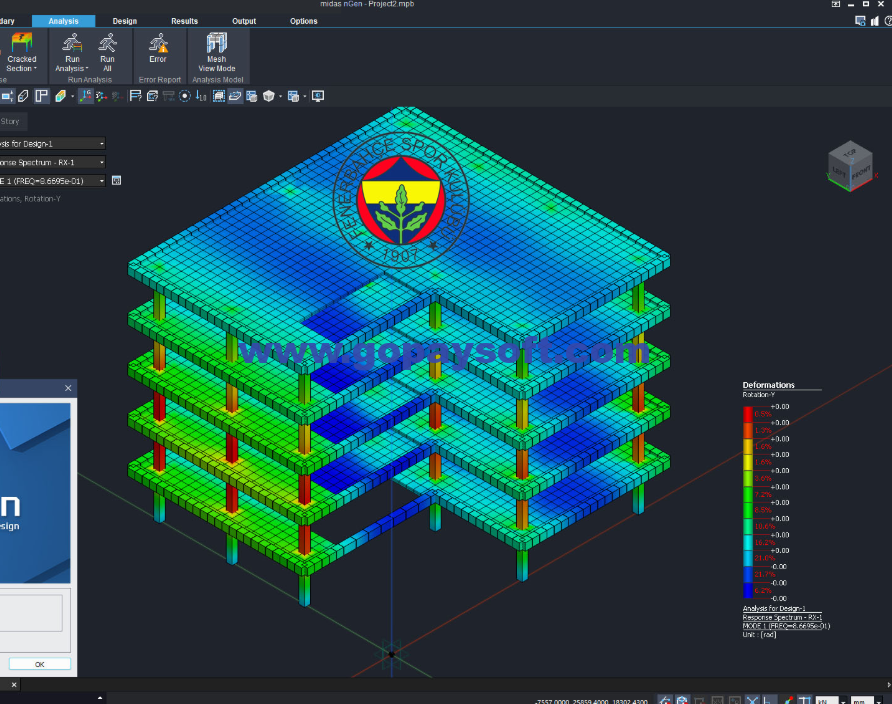892x704 pixels.
Task: Switch to the Design ribbon tab
Action: pos(125,21)
